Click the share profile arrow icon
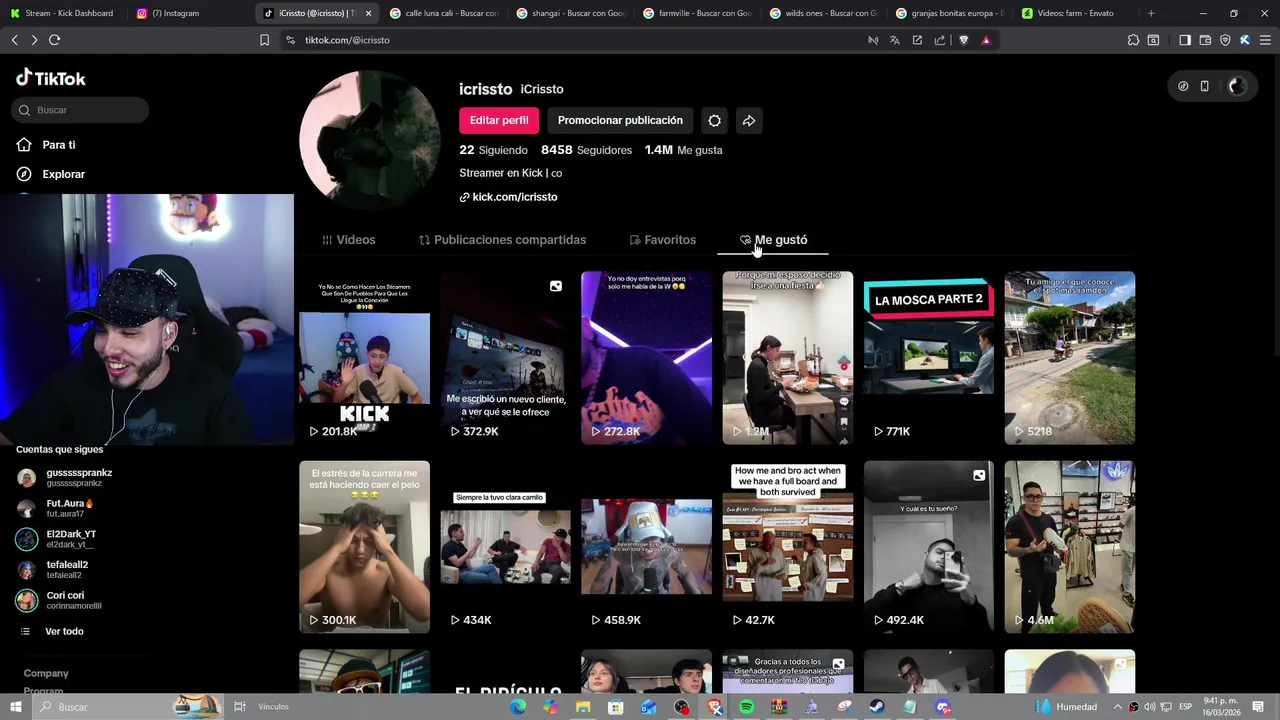This screenshot has width=1280, height=720. [749, 120]
